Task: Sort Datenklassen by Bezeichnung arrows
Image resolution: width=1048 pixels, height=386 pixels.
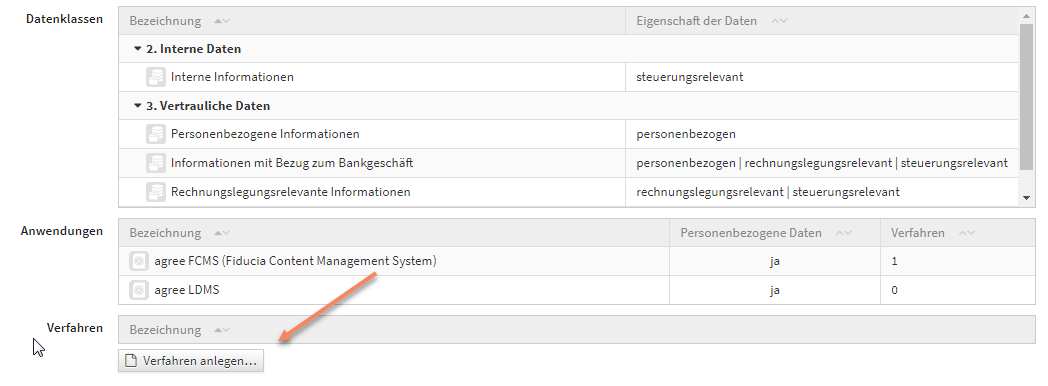Action: click(x=222, y=21)
